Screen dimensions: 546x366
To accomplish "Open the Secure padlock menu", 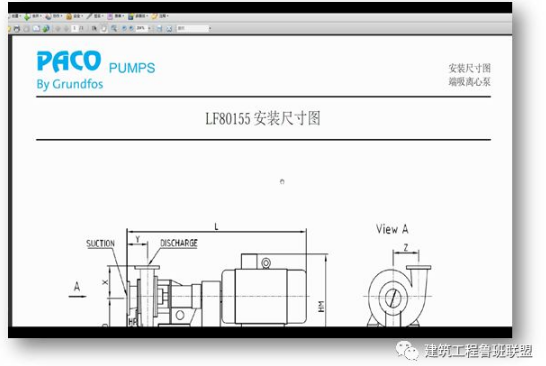I will [75, 16].
